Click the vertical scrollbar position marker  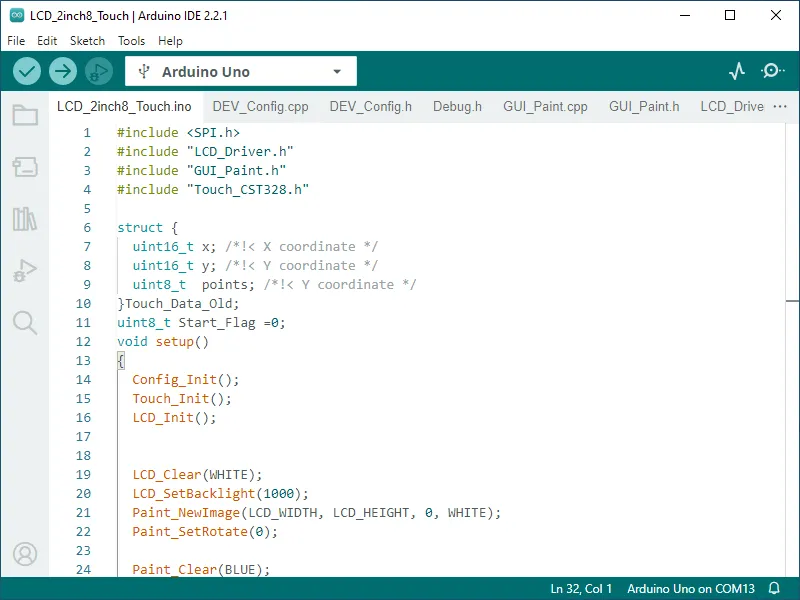pos(792,301)
